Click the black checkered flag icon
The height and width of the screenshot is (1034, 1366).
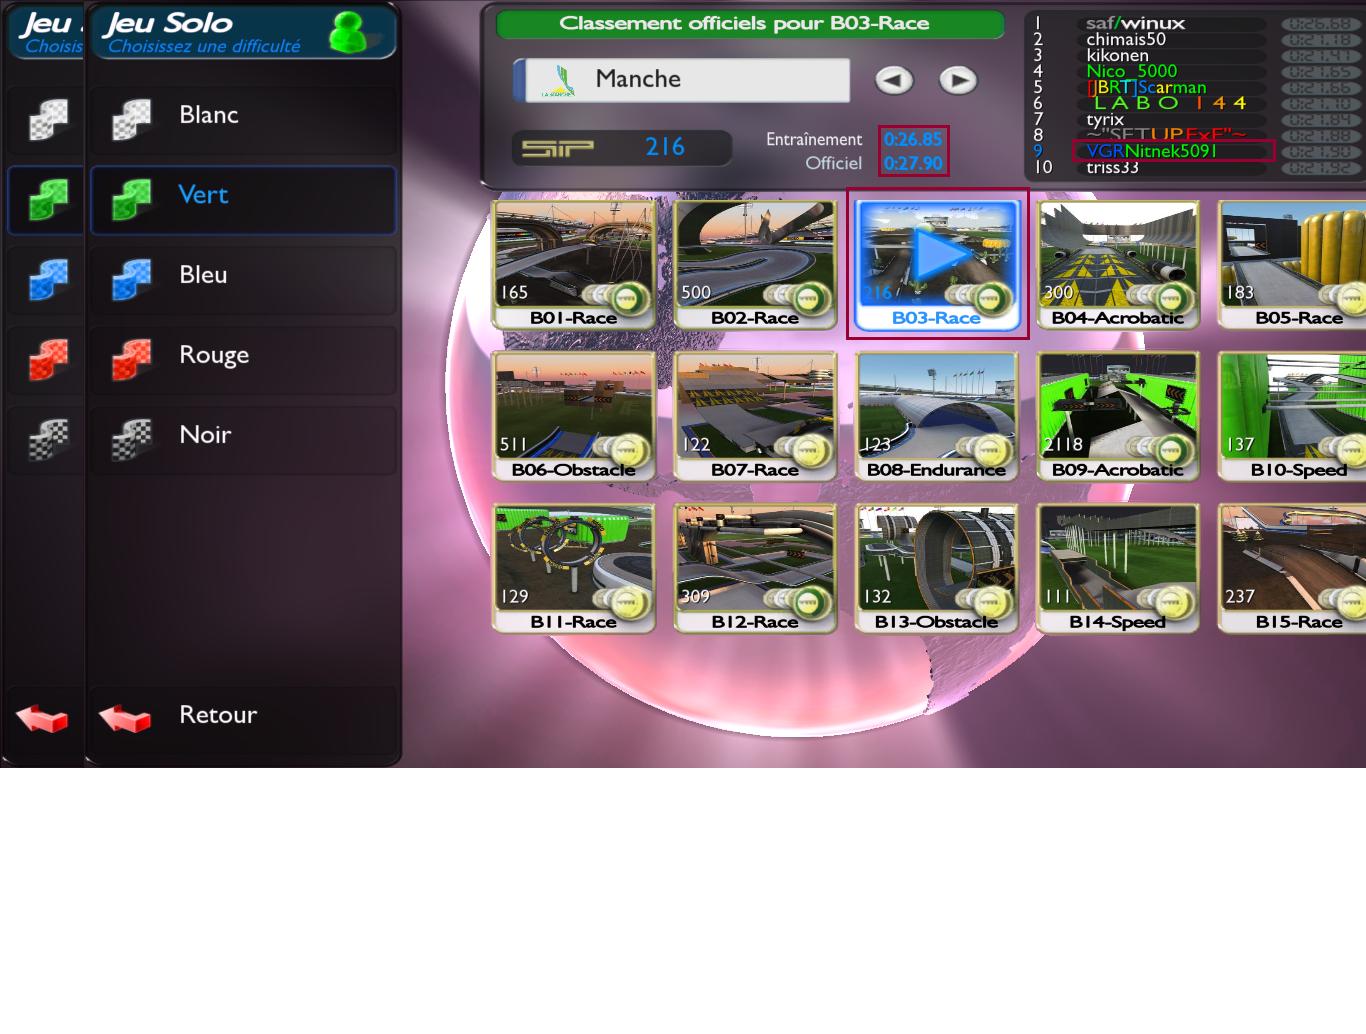tap(131, 438)
